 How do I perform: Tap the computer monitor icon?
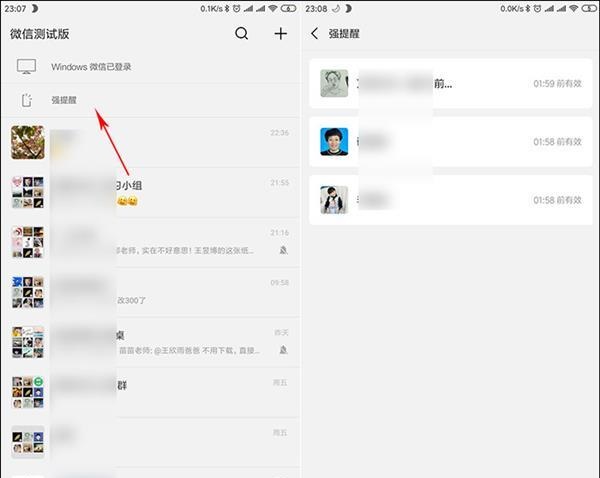[26, 67]
